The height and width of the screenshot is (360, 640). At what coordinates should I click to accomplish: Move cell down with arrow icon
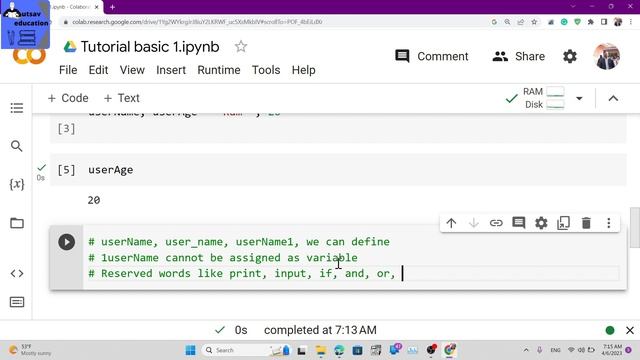[473, 223]
